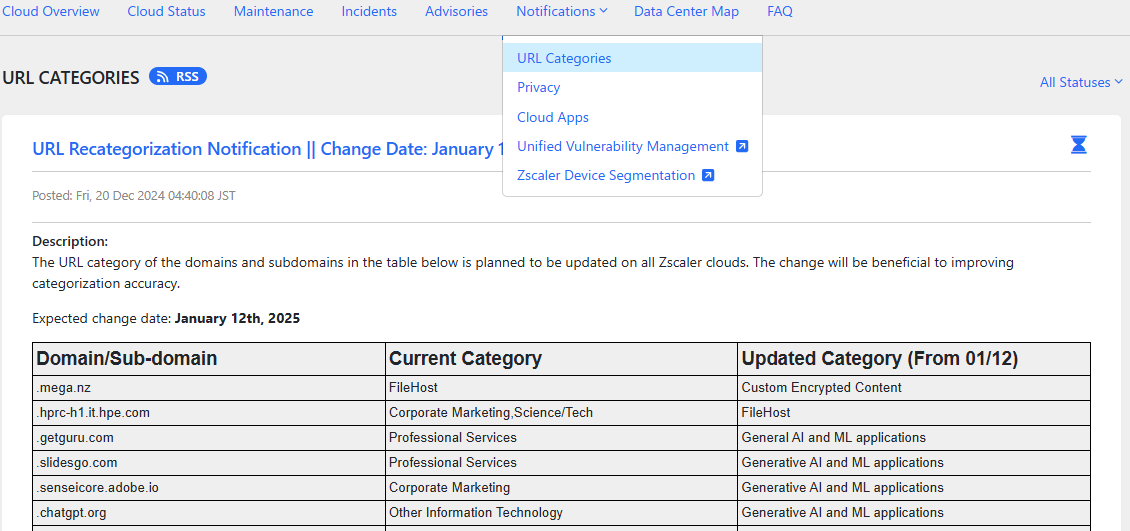Choose Privacy in the Notifications menu

tap(538, 88)
